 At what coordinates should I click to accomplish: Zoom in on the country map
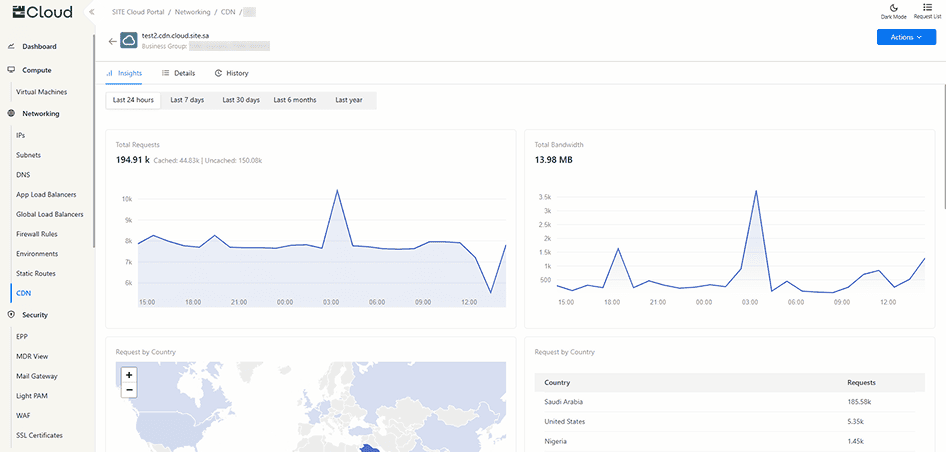pos(129,375)
